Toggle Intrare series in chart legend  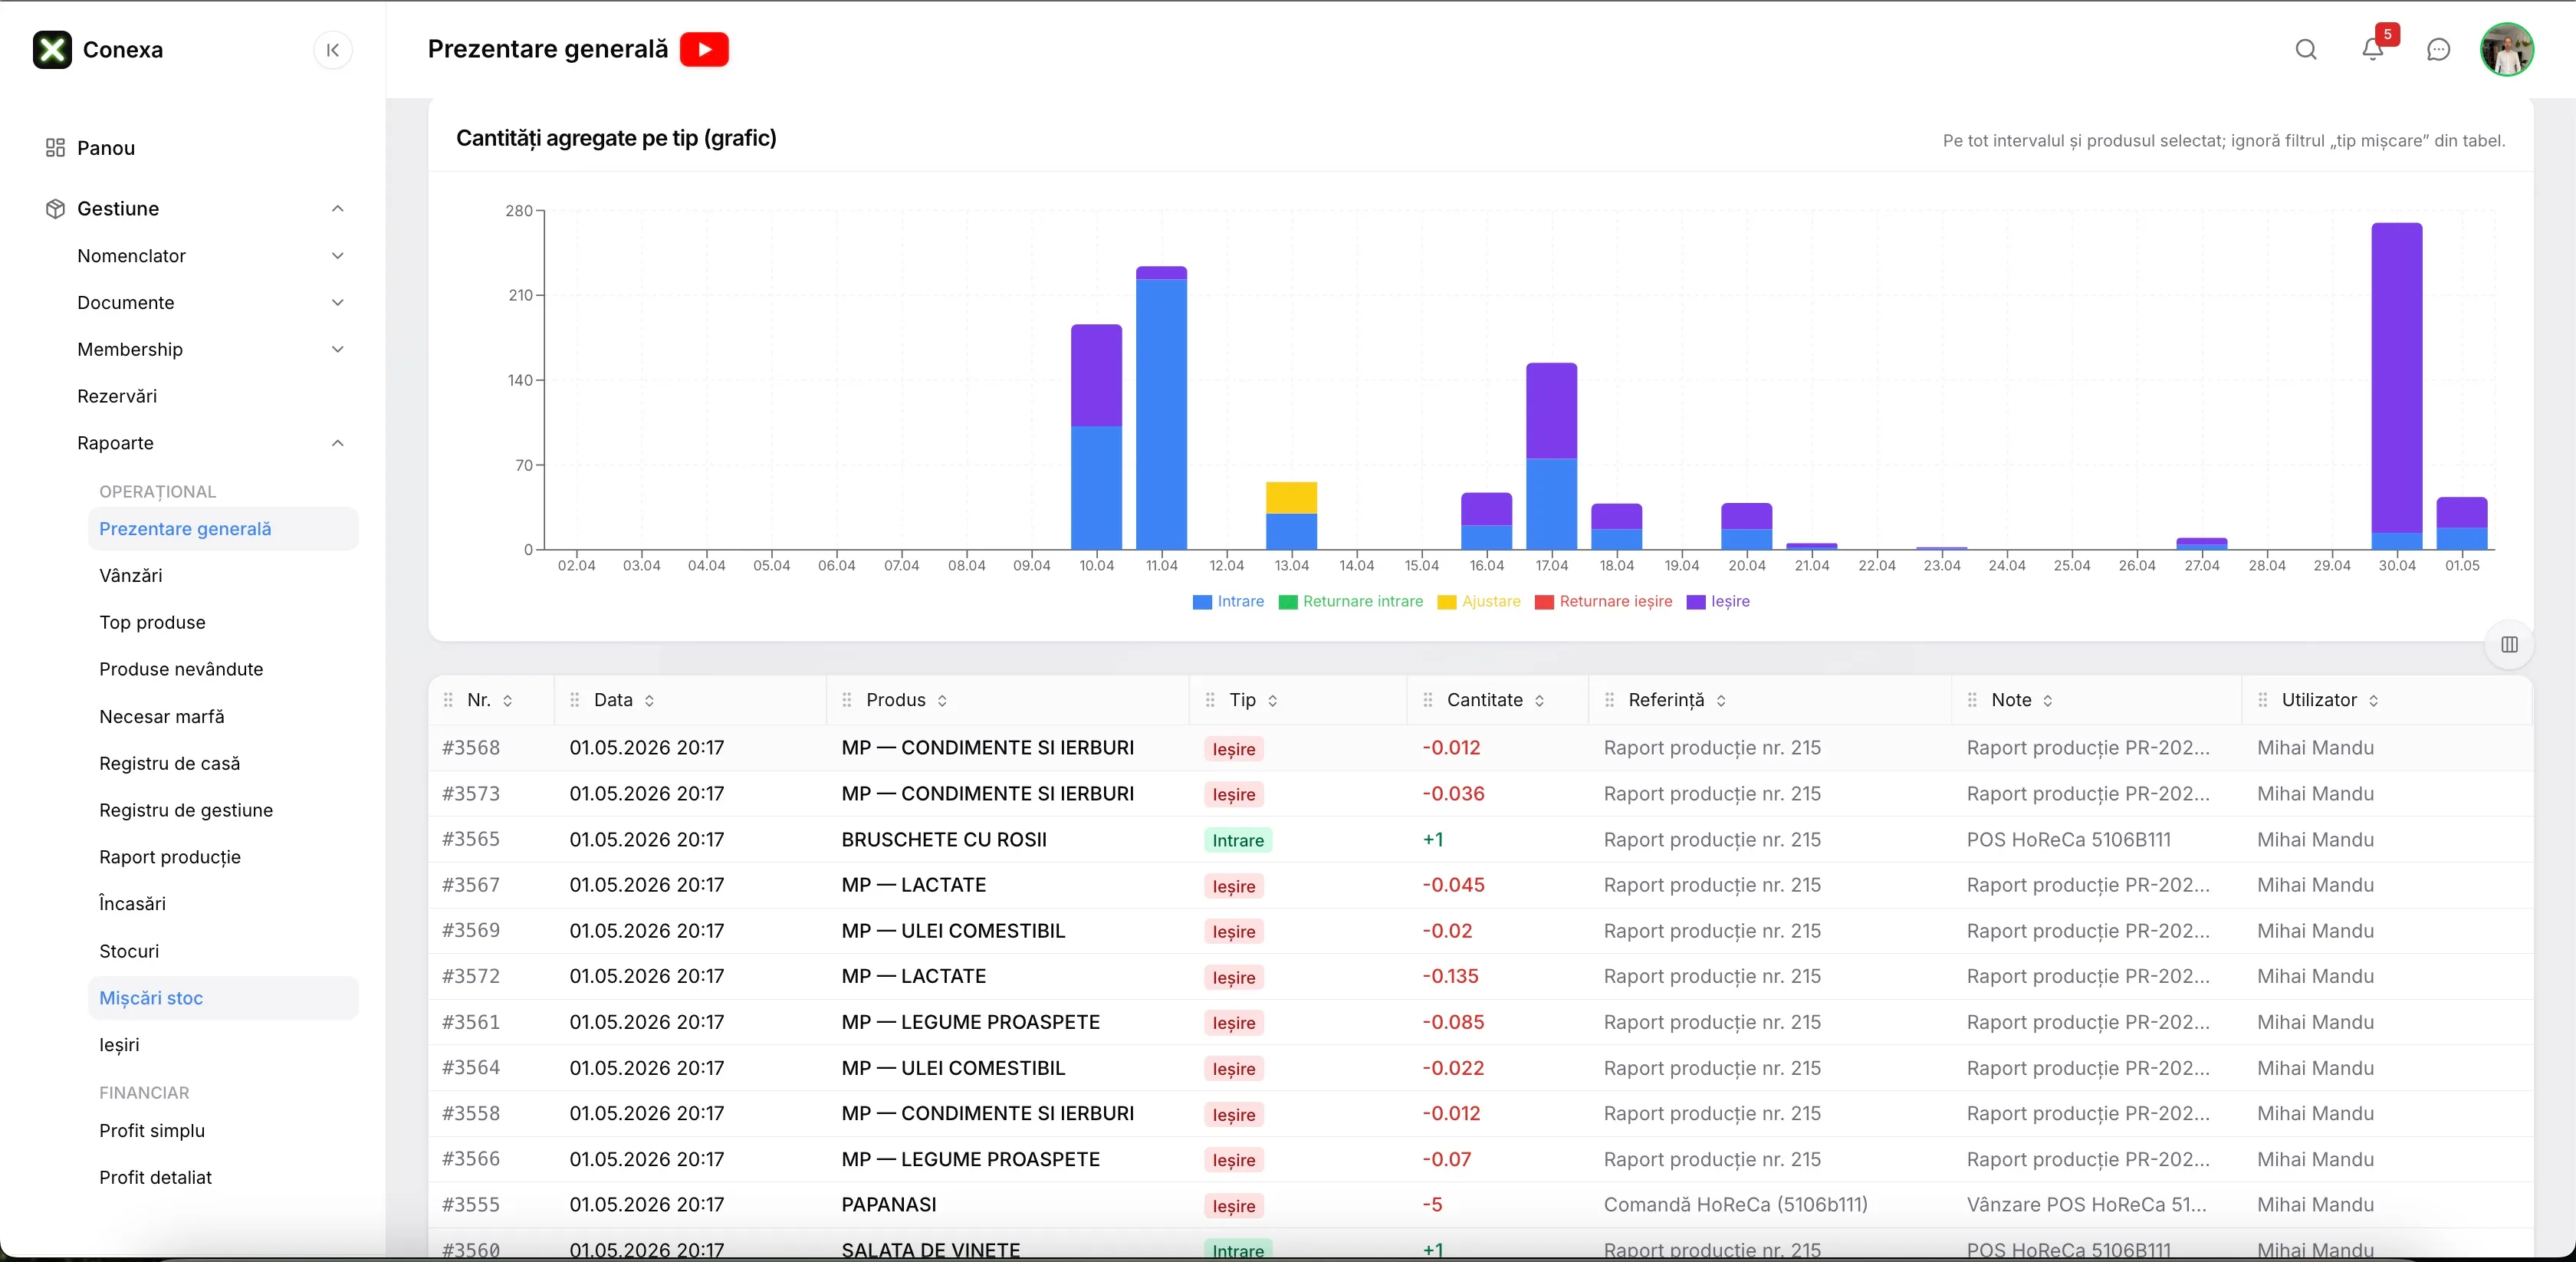tap(1228, 602)
